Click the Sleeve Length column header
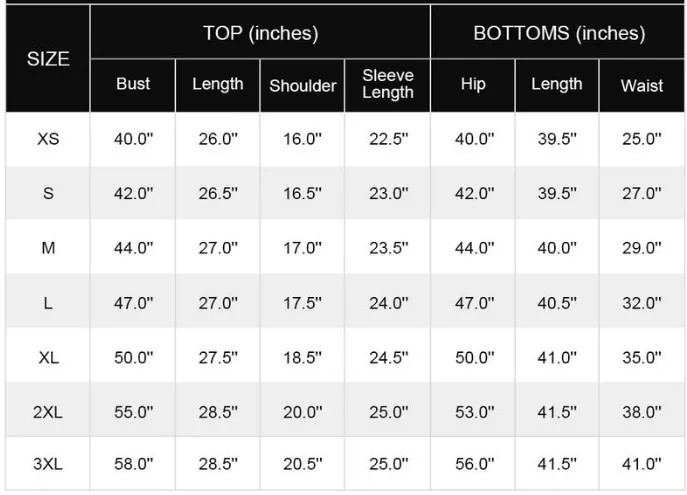Image resolution: width=687 pixels, height=495 pixels. [x=387, y=85]
